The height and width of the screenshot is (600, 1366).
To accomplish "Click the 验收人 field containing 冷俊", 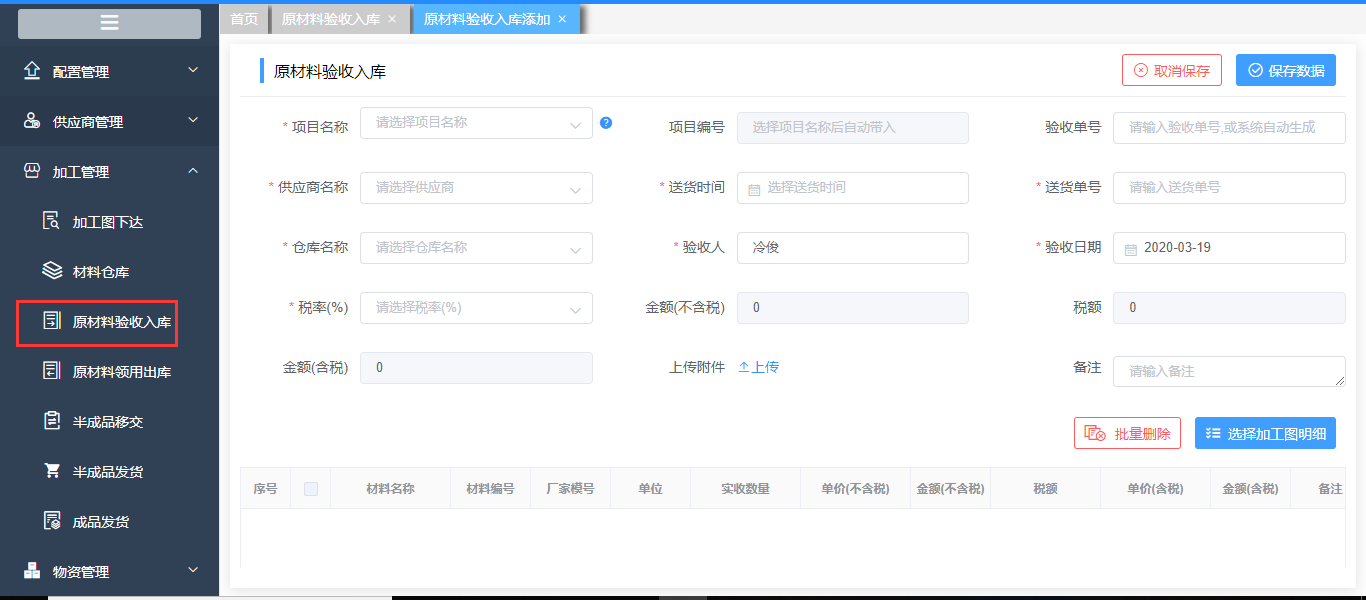I will click(853, 248).
